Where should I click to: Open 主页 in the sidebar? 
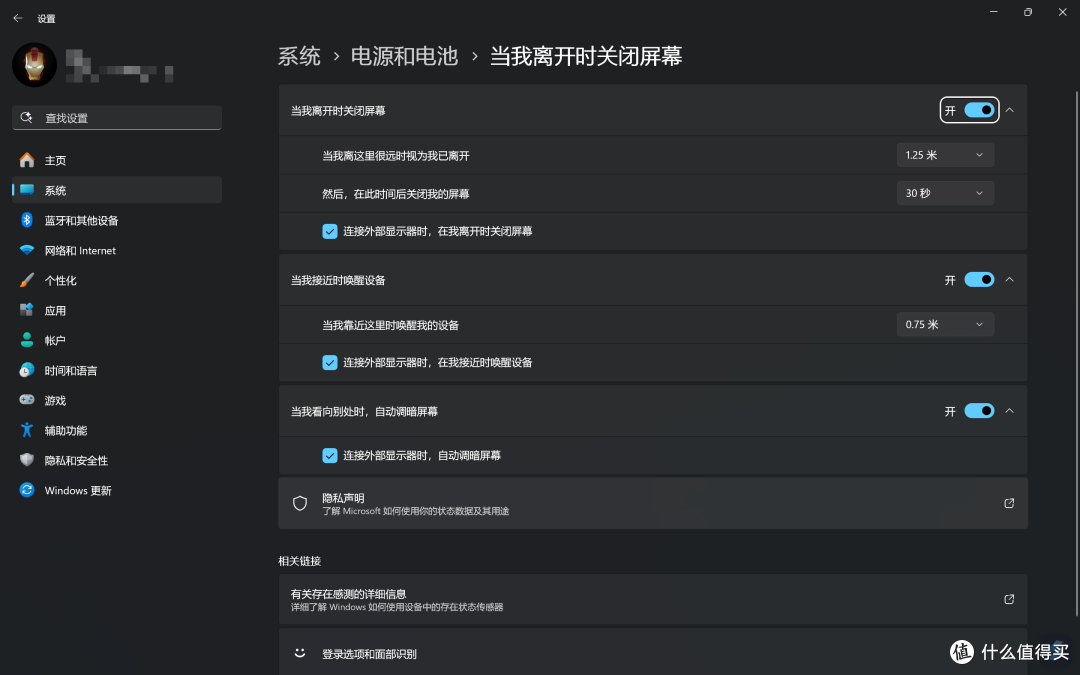pyautogui.click(x=117, y=160)
